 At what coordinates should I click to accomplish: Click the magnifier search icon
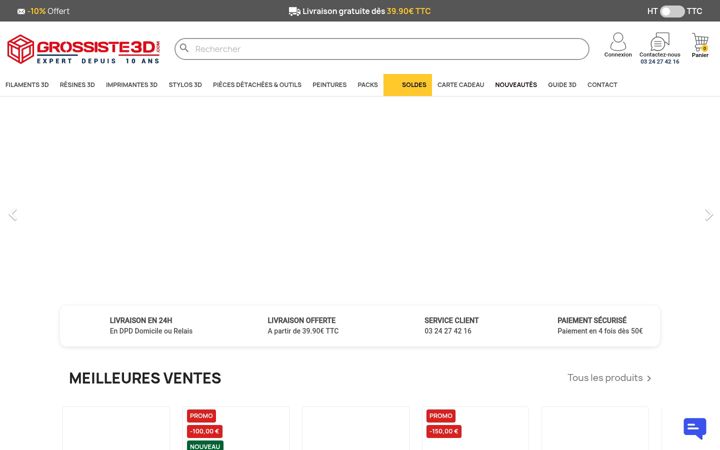pyautogui.click(x=184, y=48)
